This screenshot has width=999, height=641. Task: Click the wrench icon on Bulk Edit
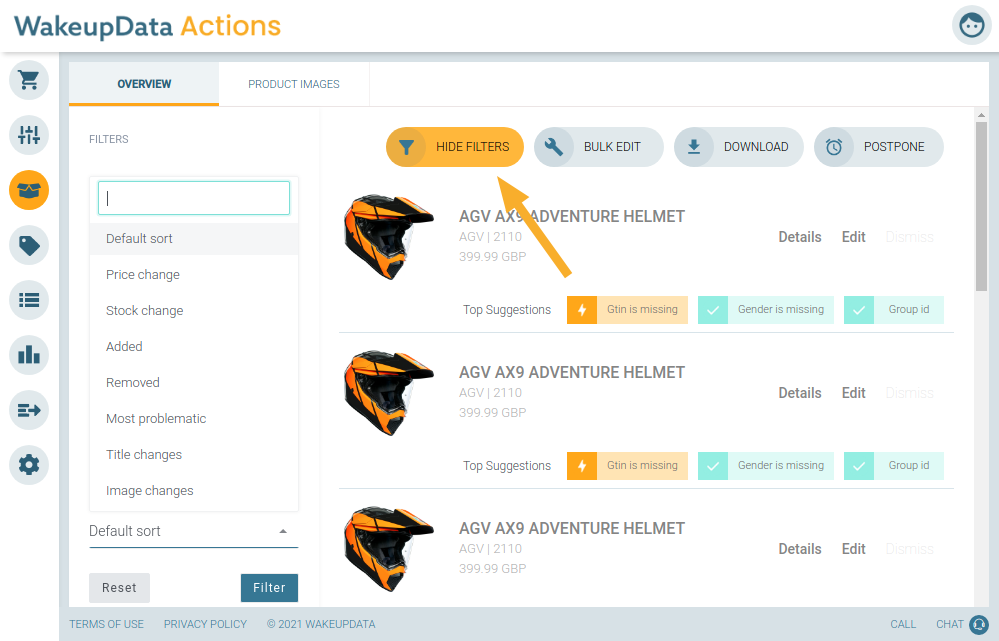[554, 147]
